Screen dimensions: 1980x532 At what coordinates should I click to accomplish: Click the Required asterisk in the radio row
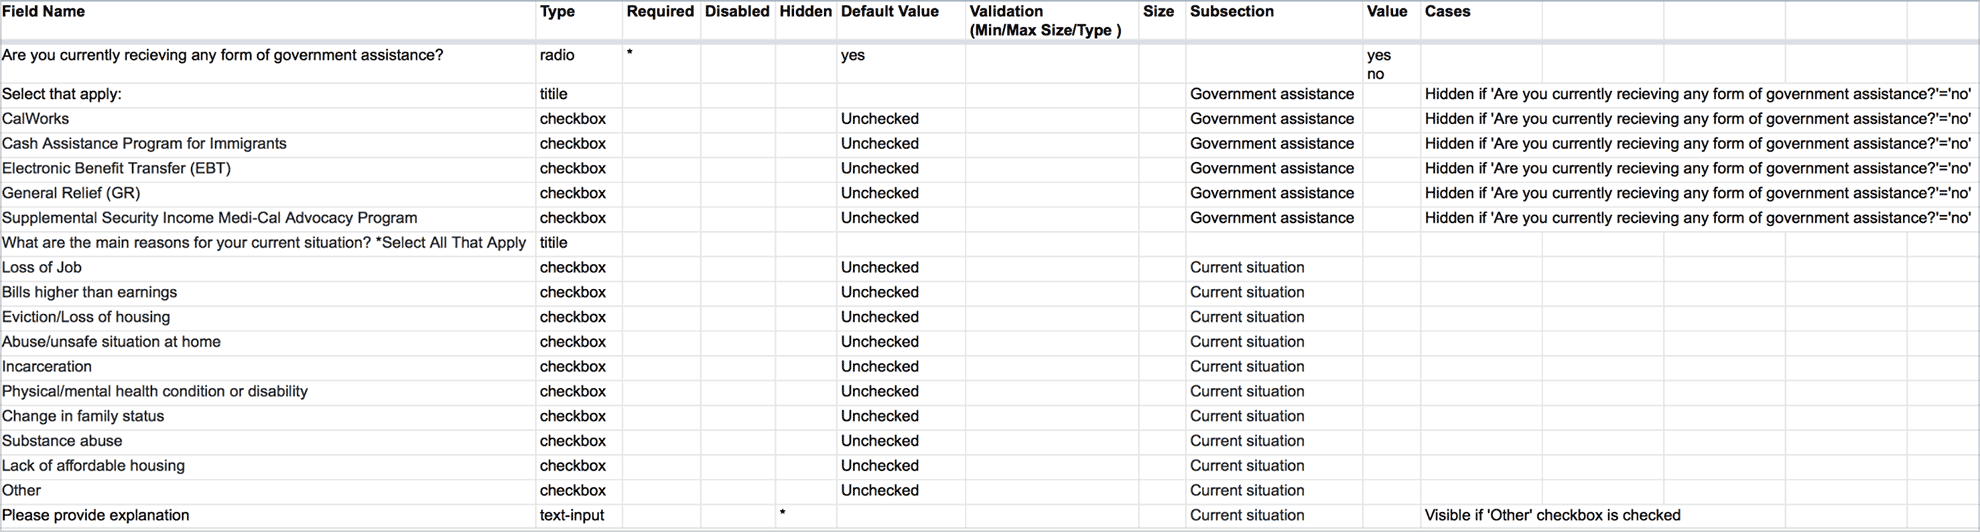[630, 54]
